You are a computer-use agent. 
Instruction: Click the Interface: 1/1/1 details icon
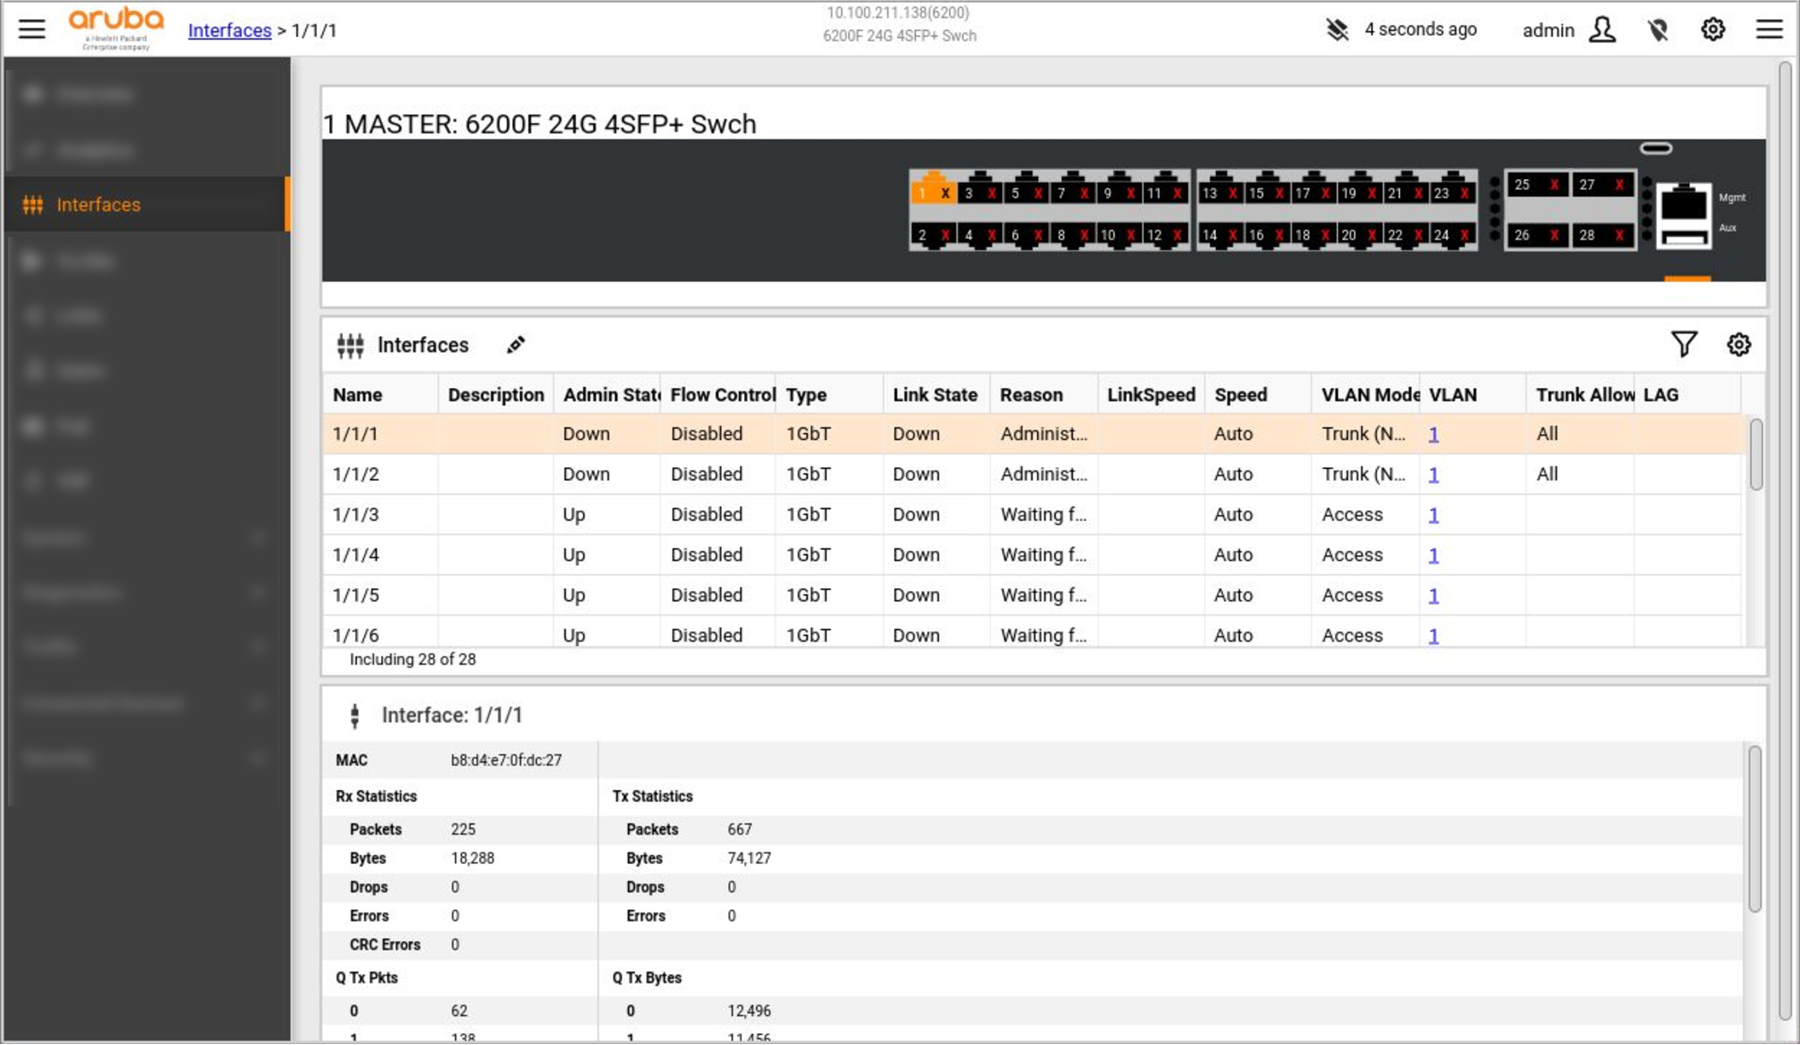coord(354,716)
